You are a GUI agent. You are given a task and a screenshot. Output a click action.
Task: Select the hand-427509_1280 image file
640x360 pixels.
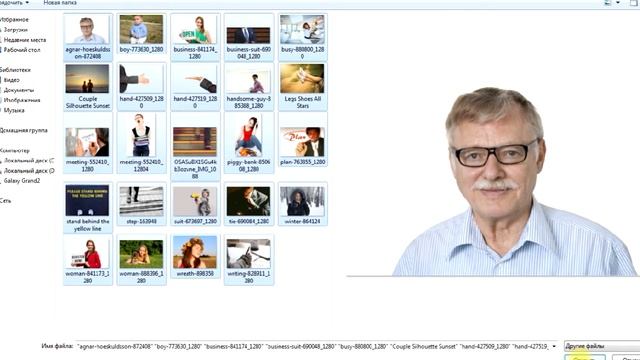point(141,86)
